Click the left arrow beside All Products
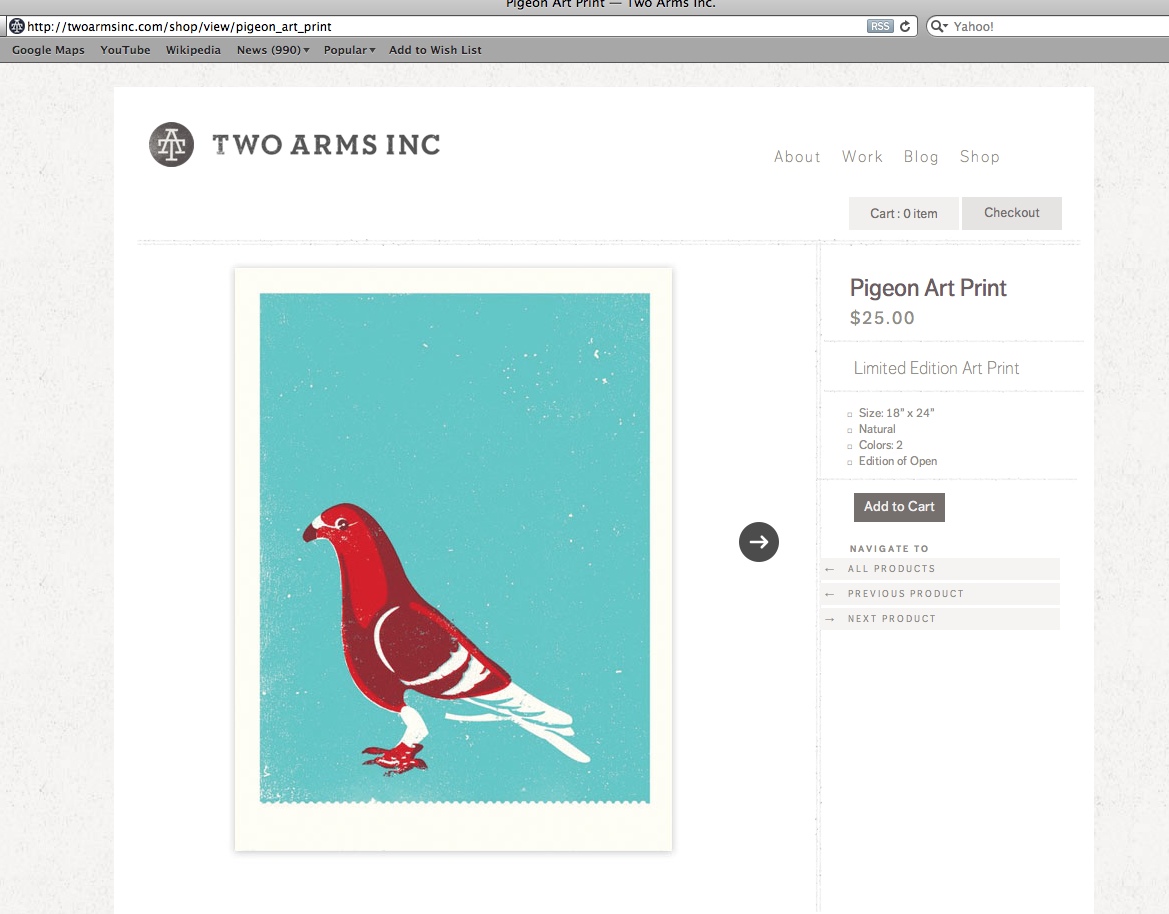 point(830,569)
